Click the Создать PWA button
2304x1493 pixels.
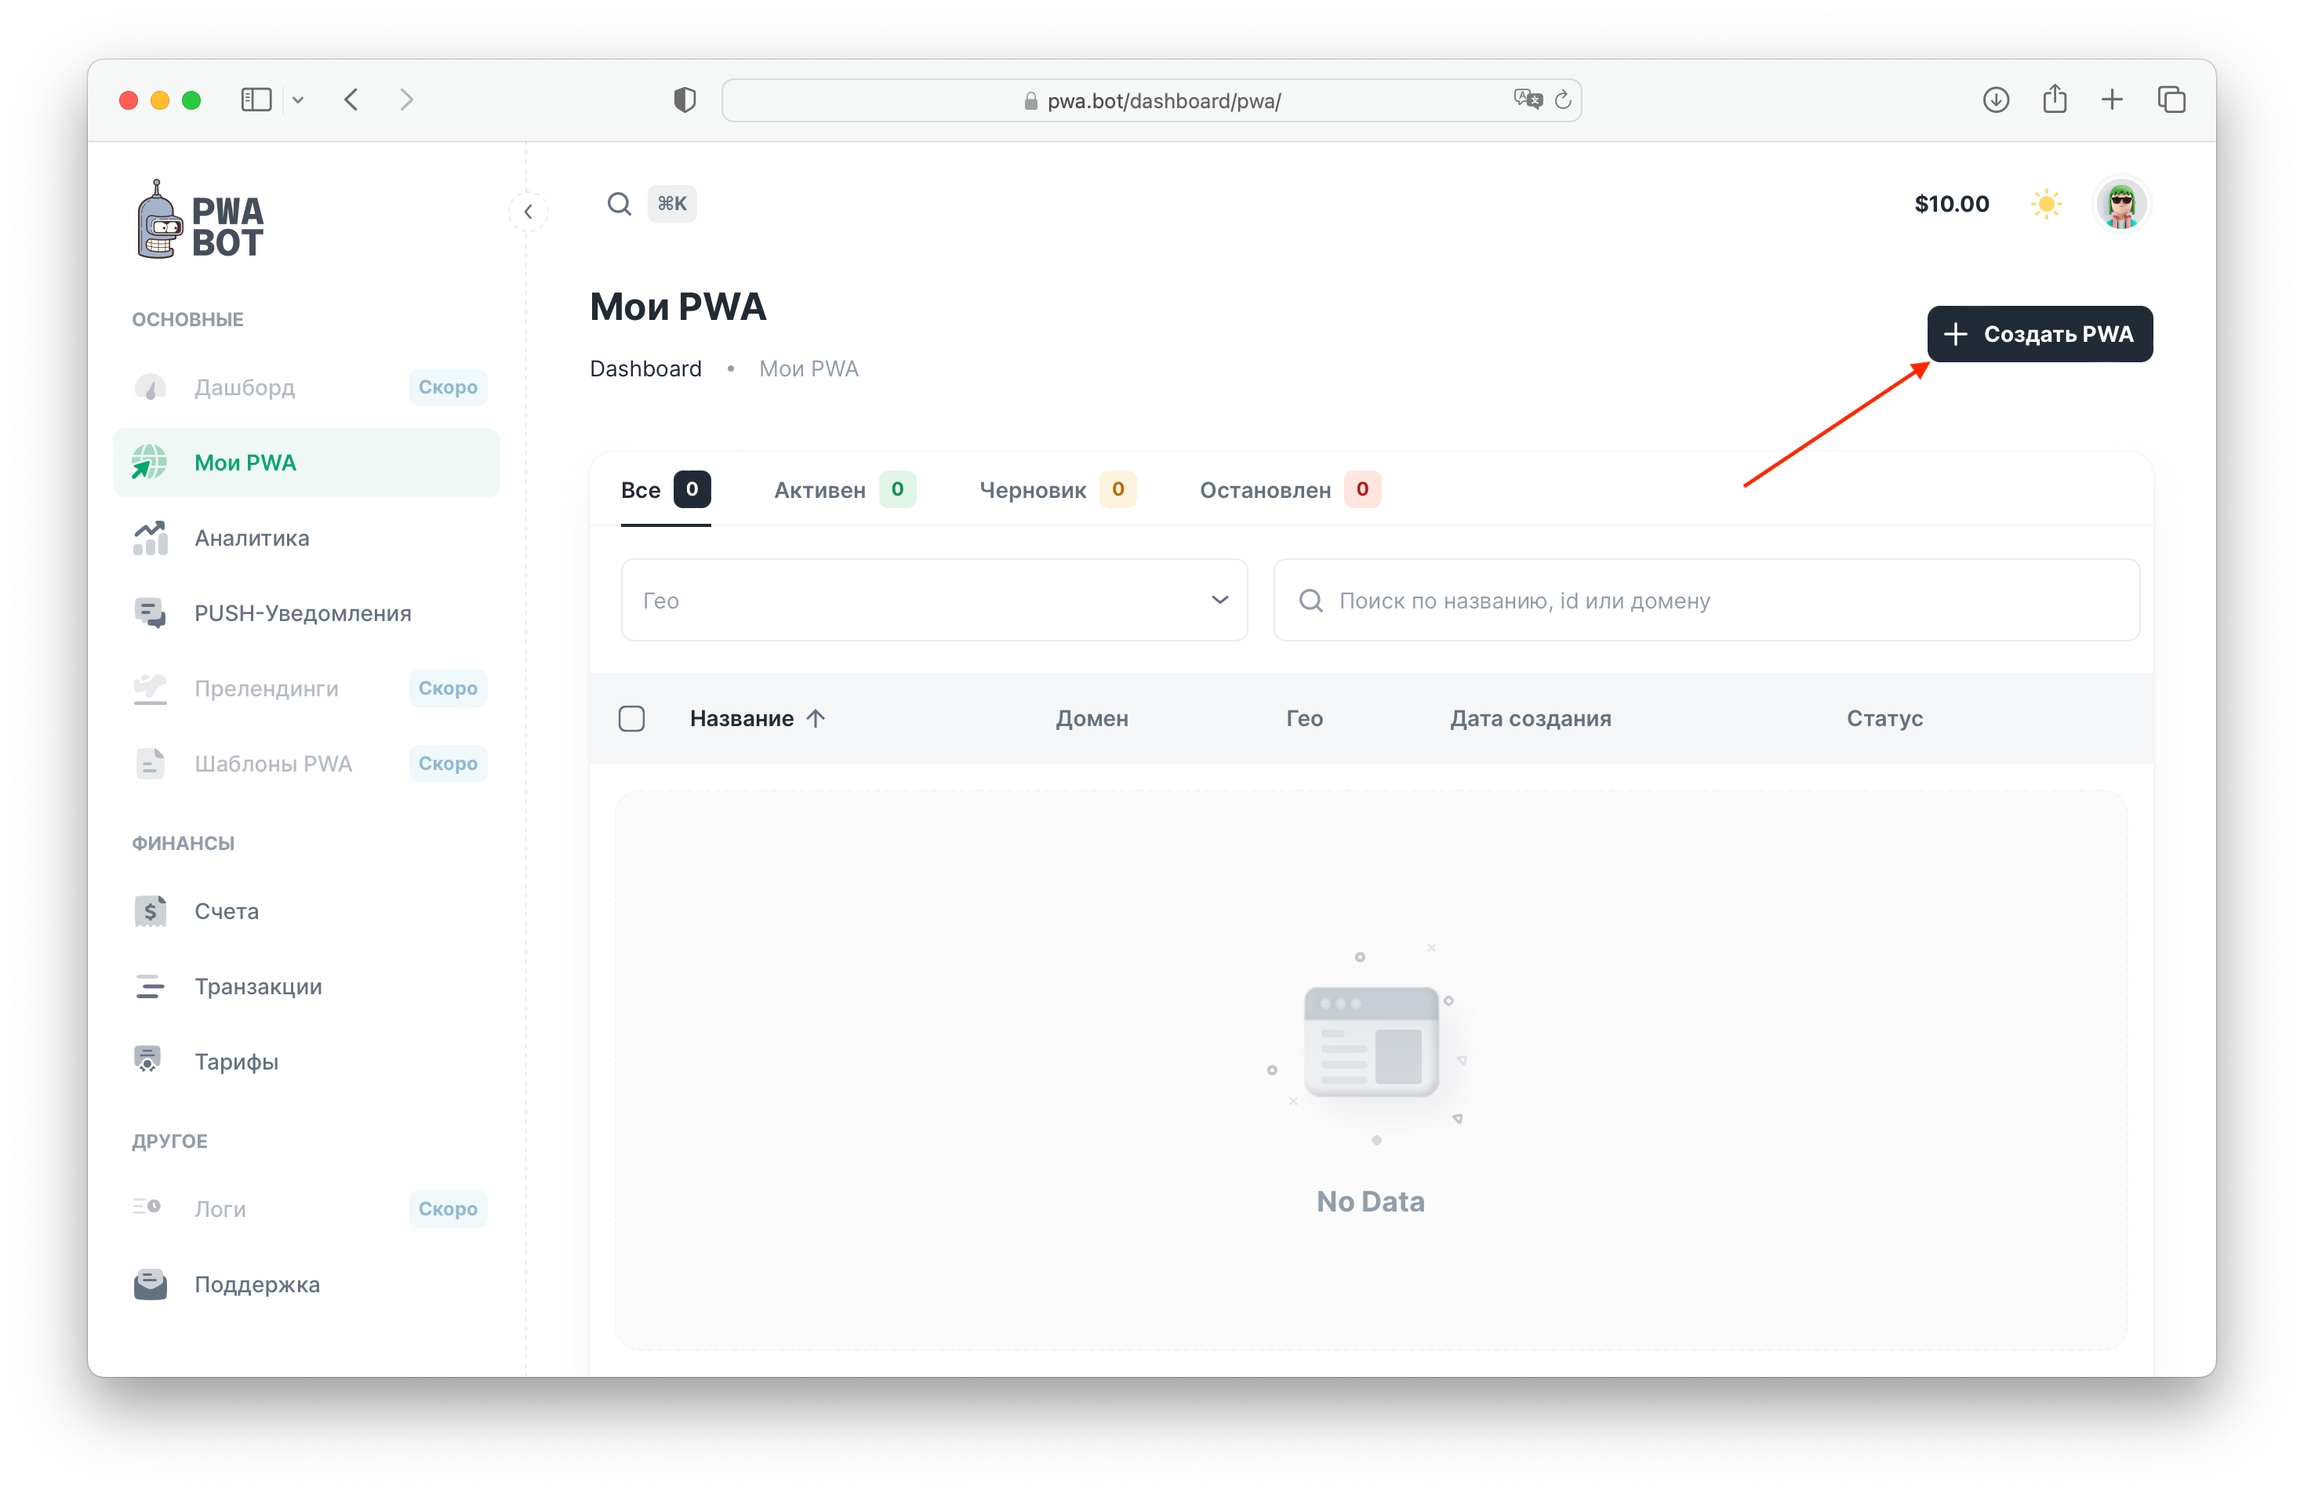coord(2039,334)
